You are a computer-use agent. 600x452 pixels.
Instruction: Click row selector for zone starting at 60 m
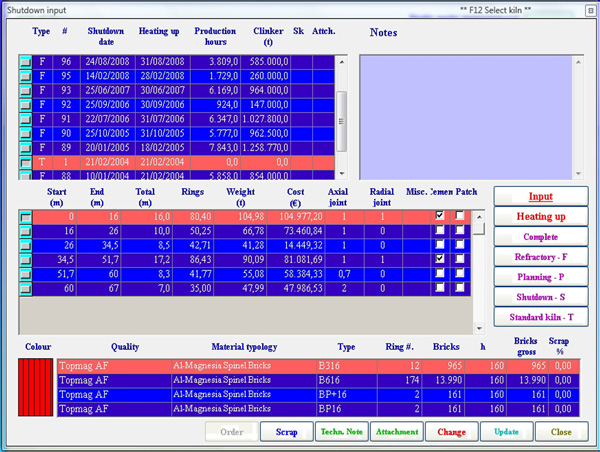click(26, 289)
